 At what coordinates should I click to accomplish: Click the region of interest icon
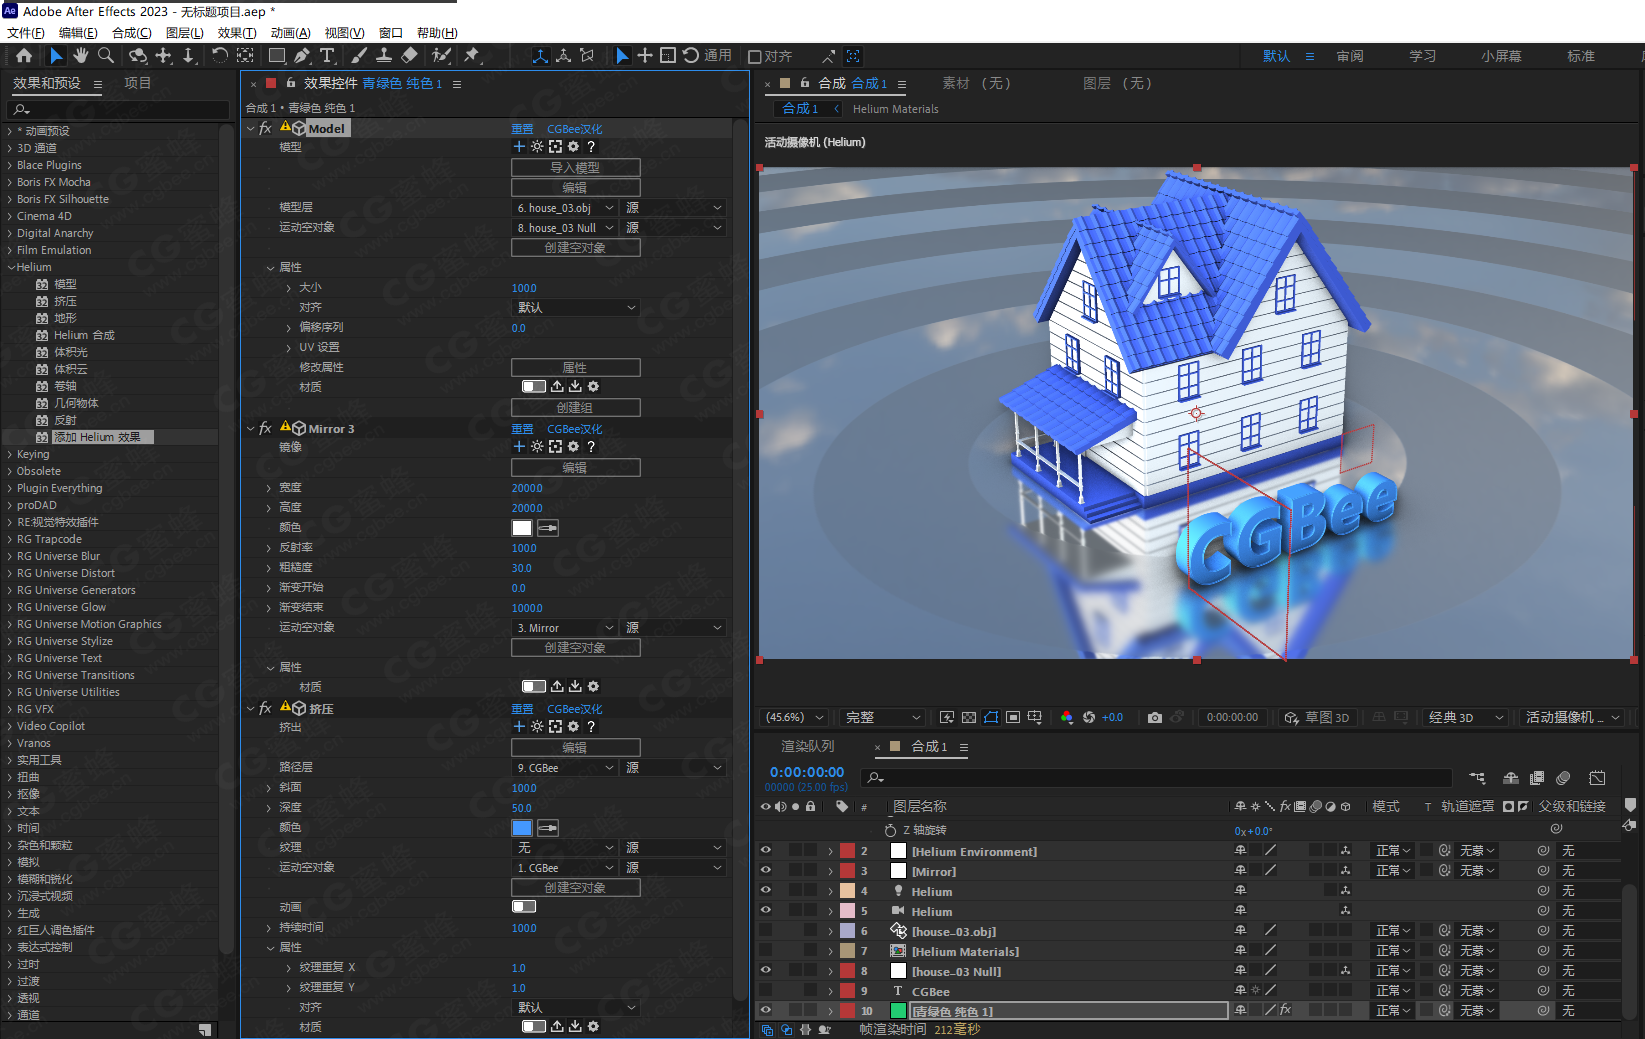tap(1013, 717)
